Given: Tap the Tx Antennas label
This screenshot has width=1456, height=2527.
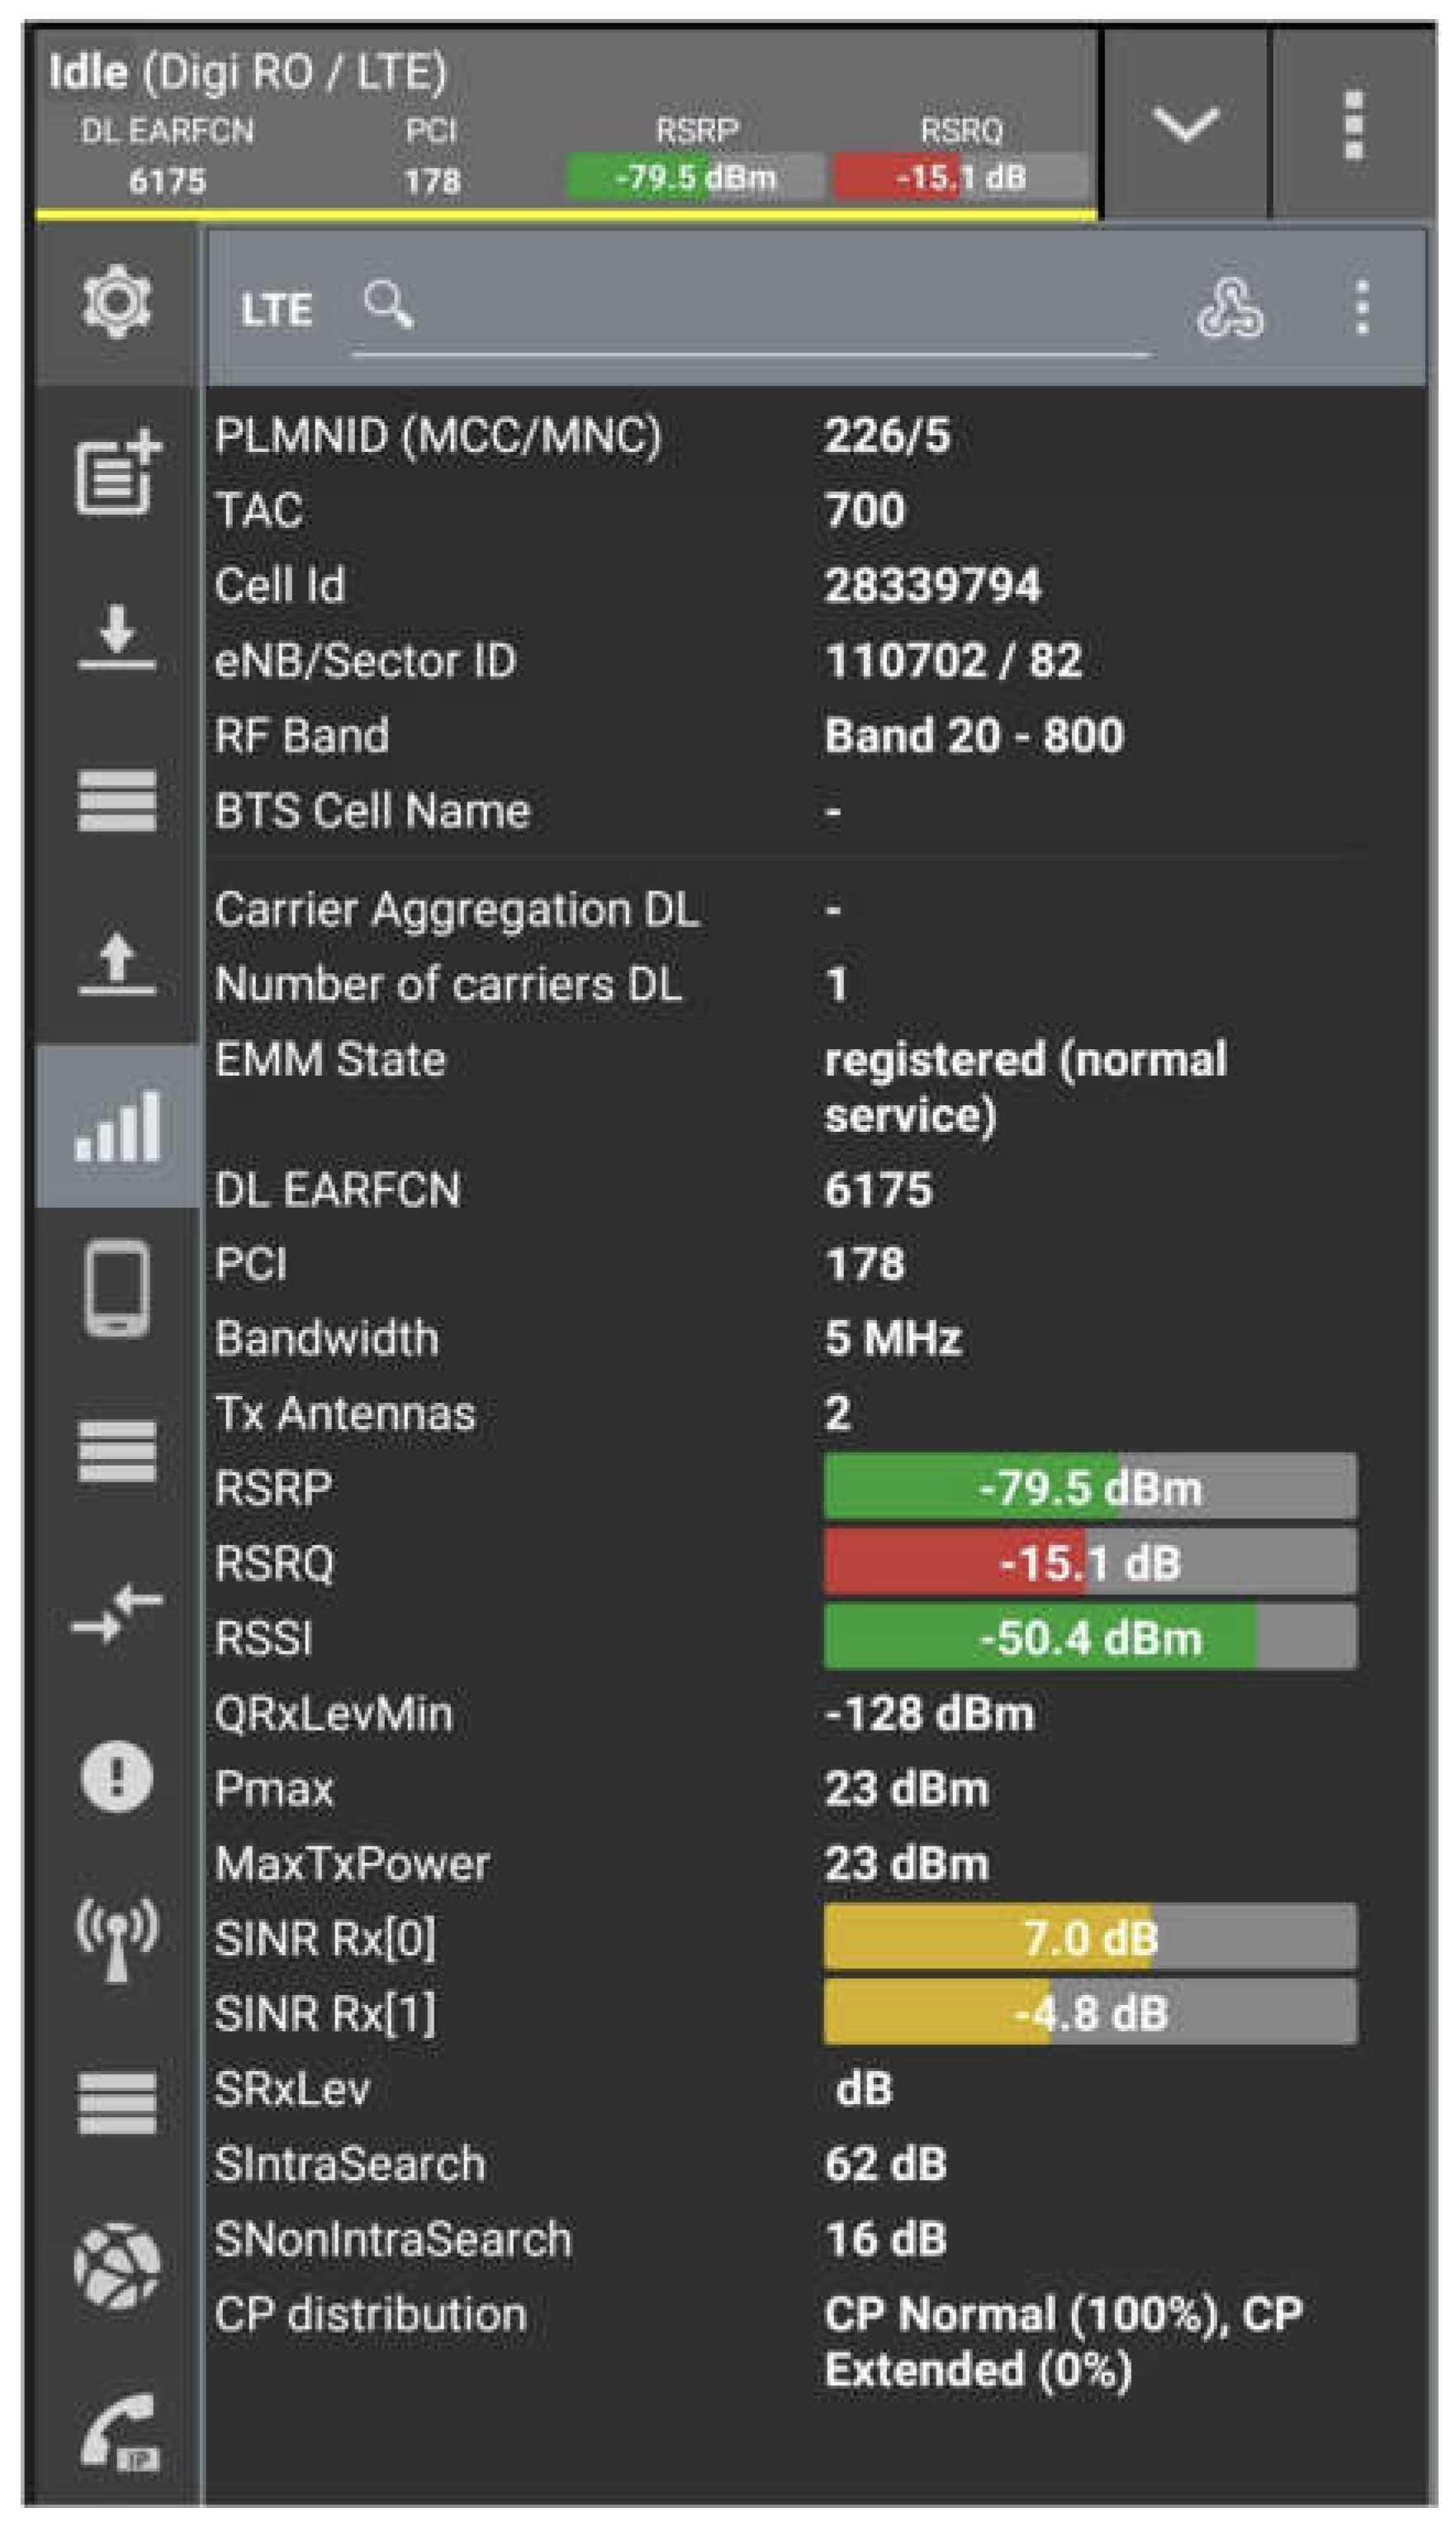Looking at the screenshot, I should click(345, 1413).
